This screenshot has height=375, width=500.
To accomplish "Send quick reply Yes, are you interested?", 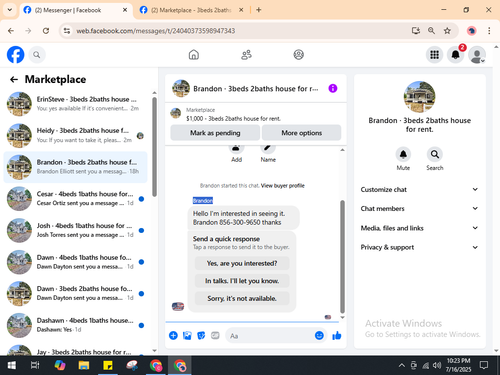I will [242, 263].
